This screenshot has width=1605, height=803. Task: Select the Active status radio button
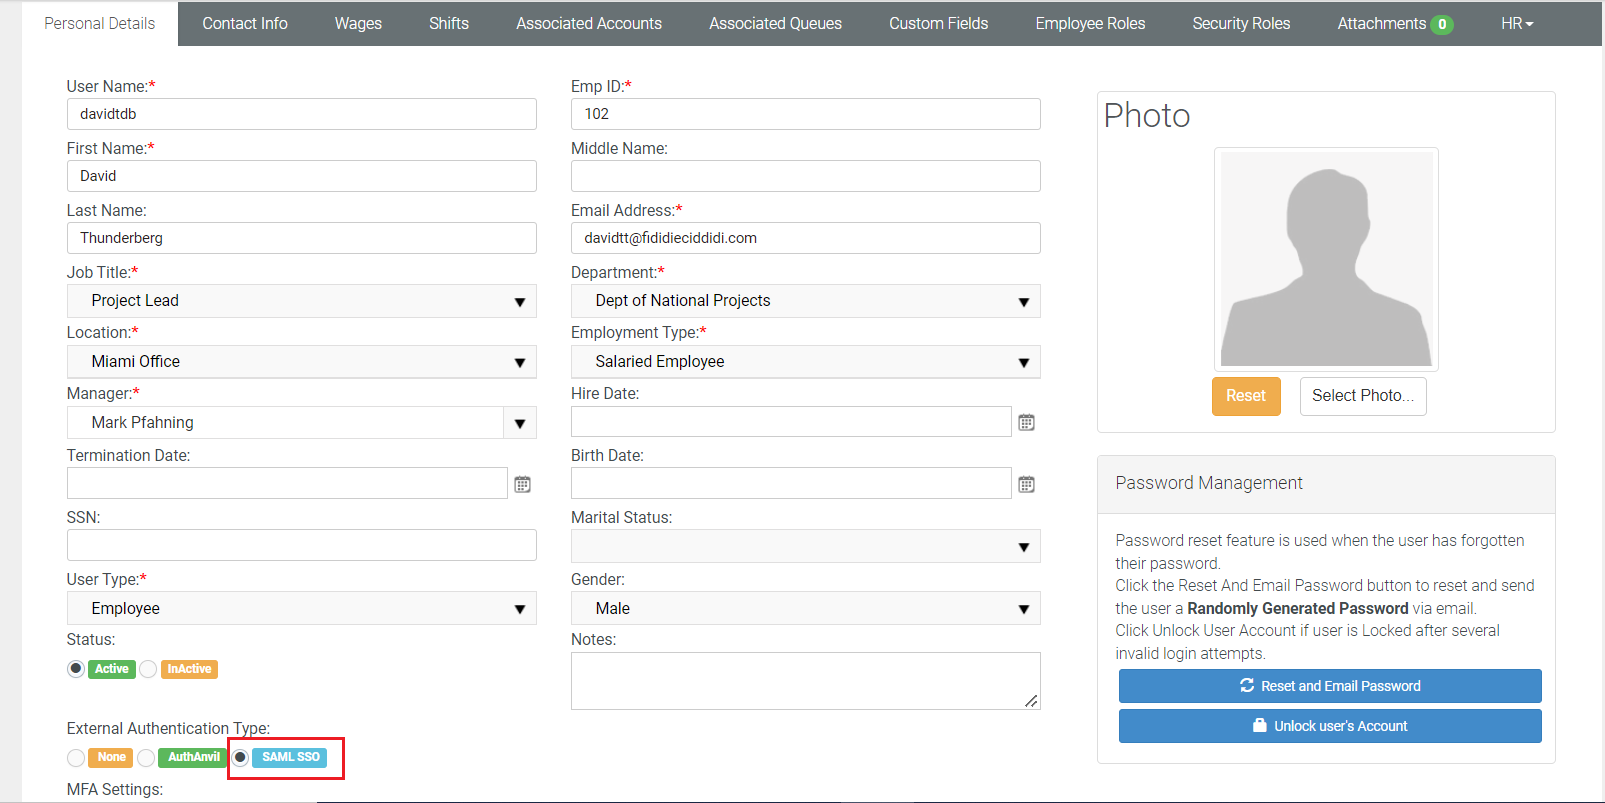click(76, 669)
